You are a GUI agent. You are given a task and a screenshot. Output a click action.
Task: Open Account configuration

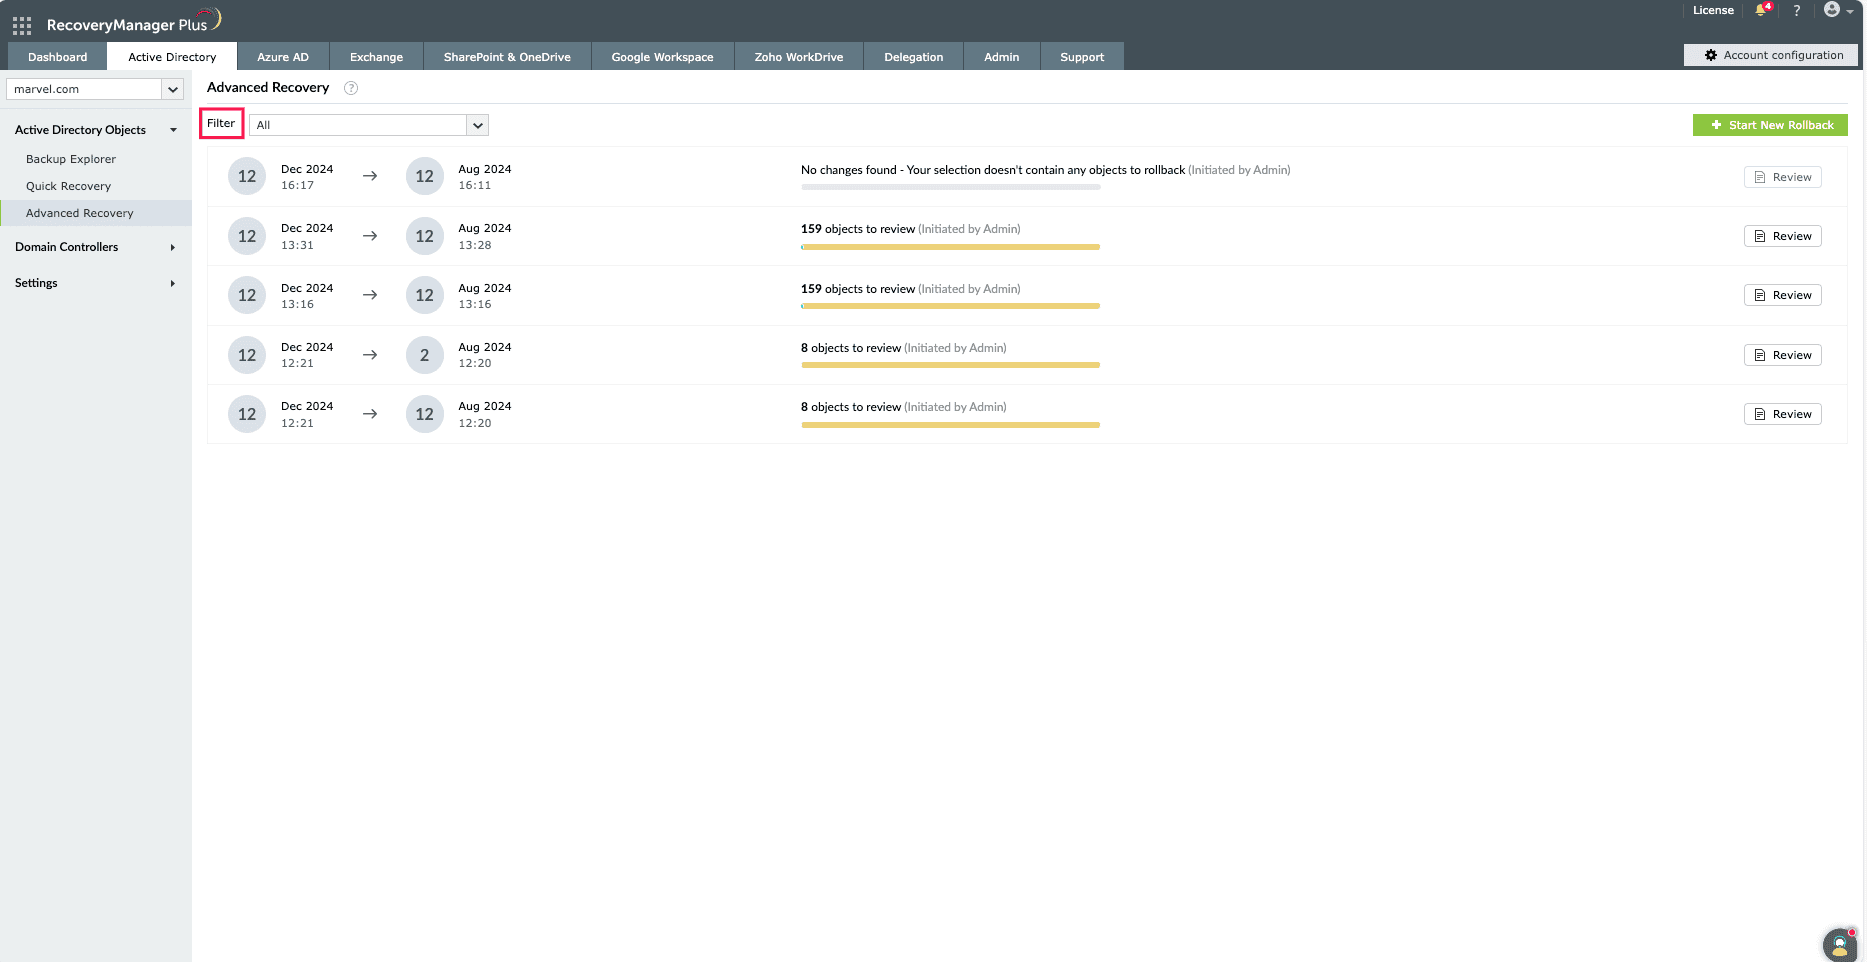tap(1771, 55)
